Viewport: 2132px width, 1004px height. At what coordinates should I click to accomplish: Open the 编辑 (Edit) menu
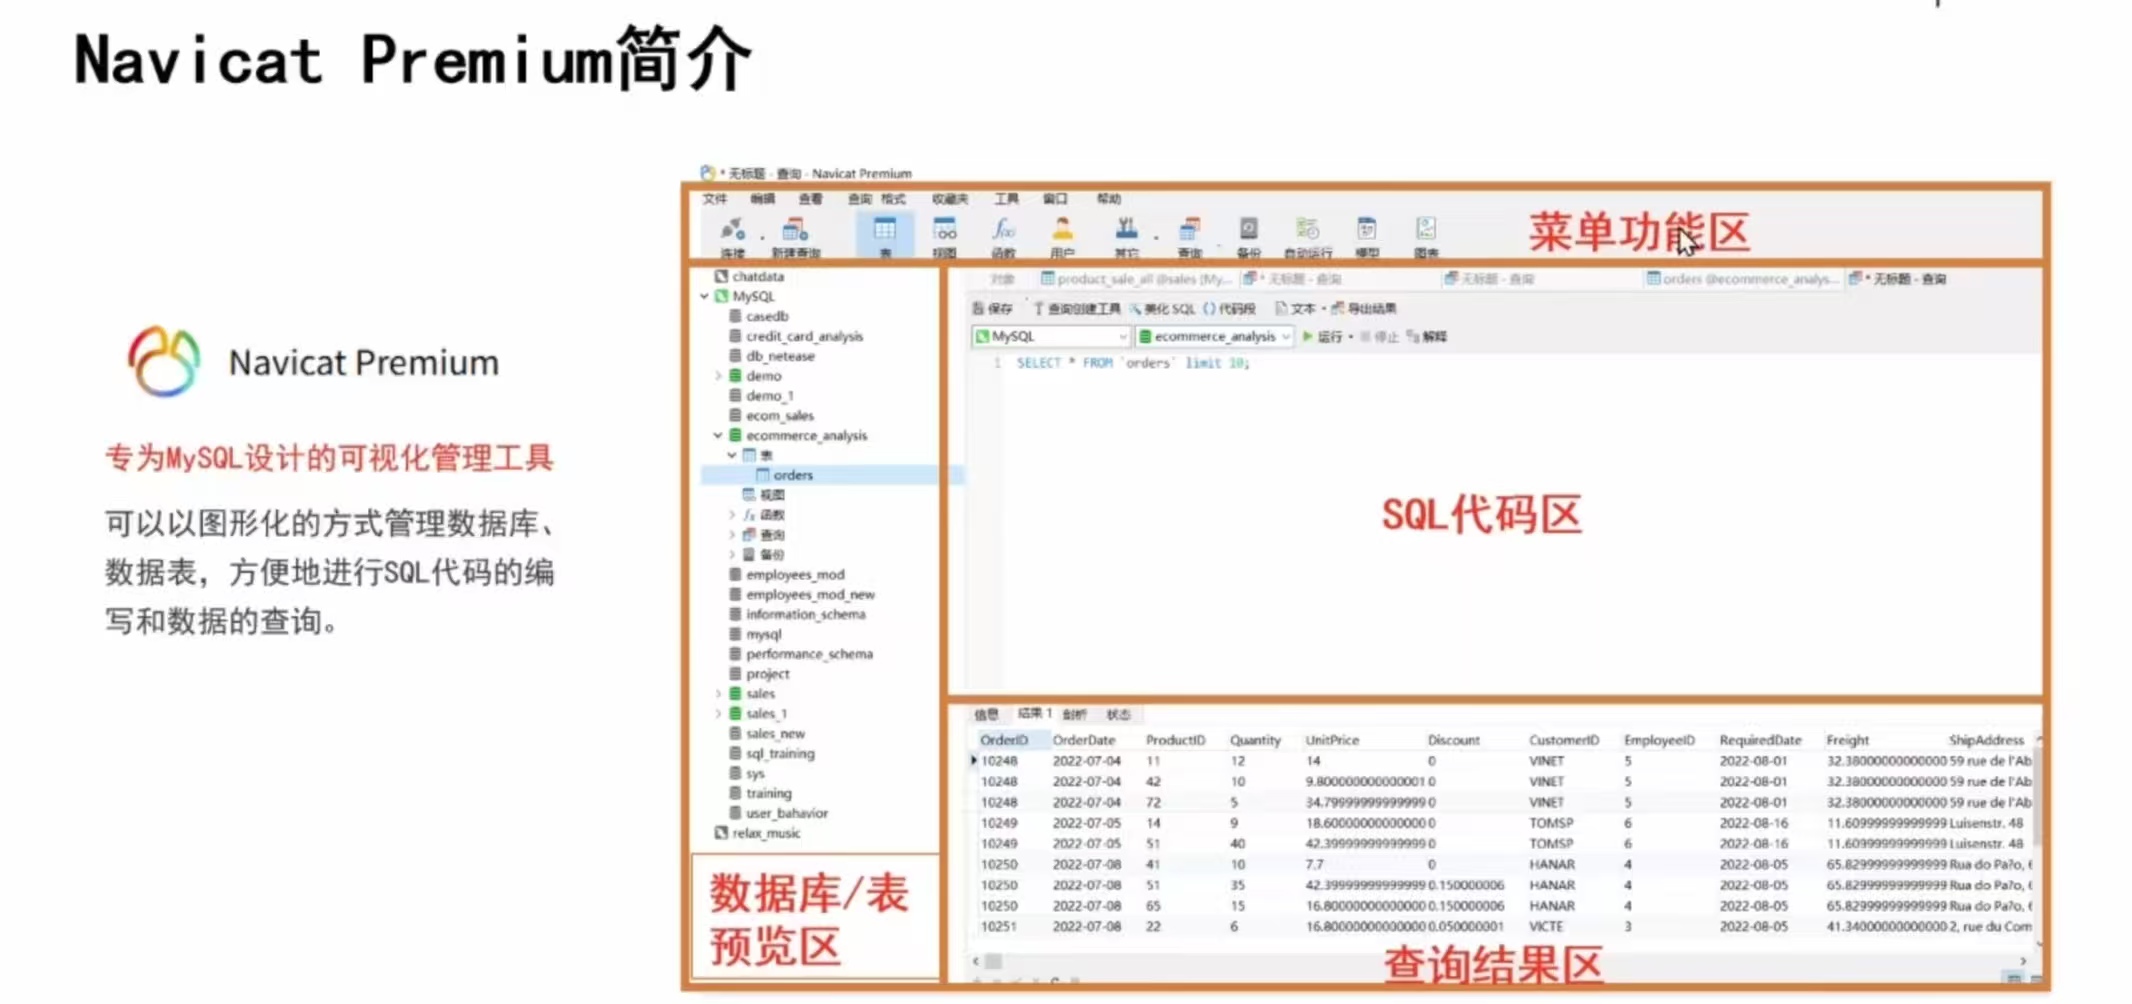tap(762, 199)
